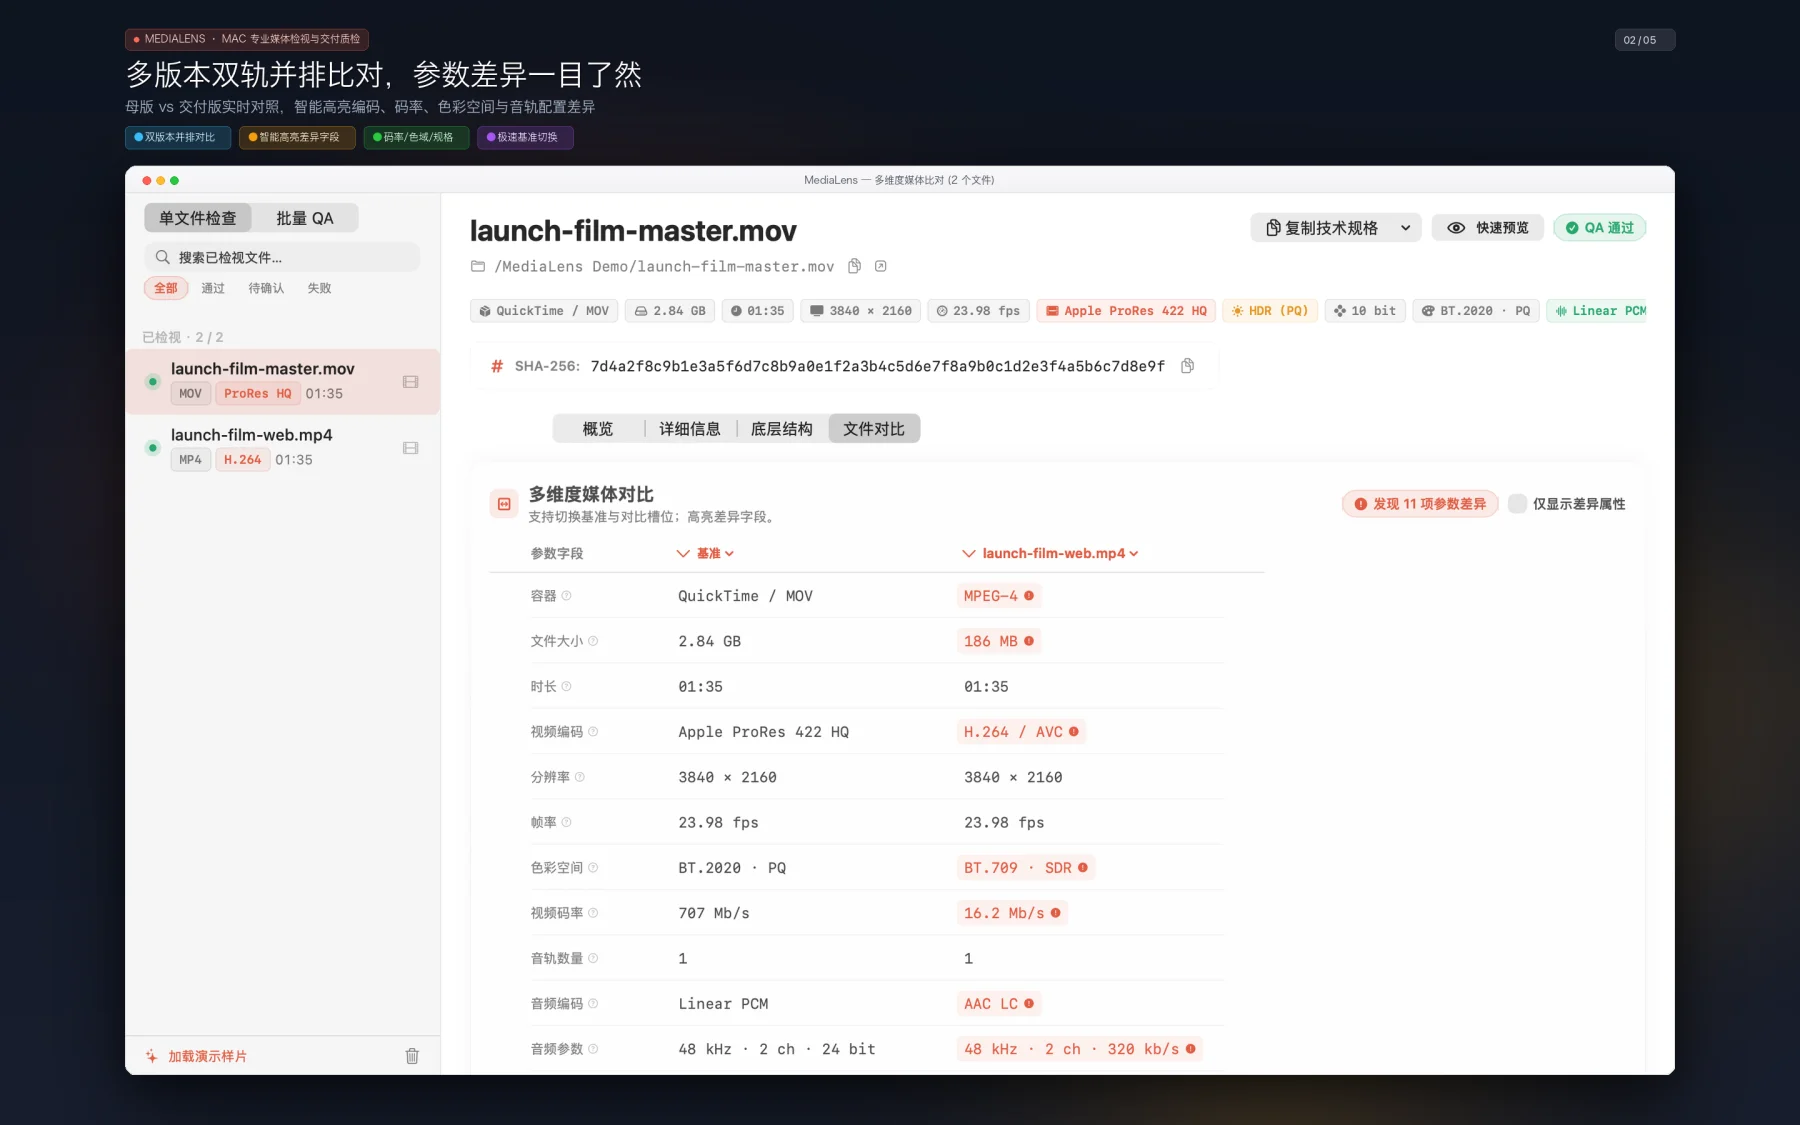Click the film icon on launch-film-web.mp4 row
The height and width of the screenshot is (1125, 1800).
point(410,448)
